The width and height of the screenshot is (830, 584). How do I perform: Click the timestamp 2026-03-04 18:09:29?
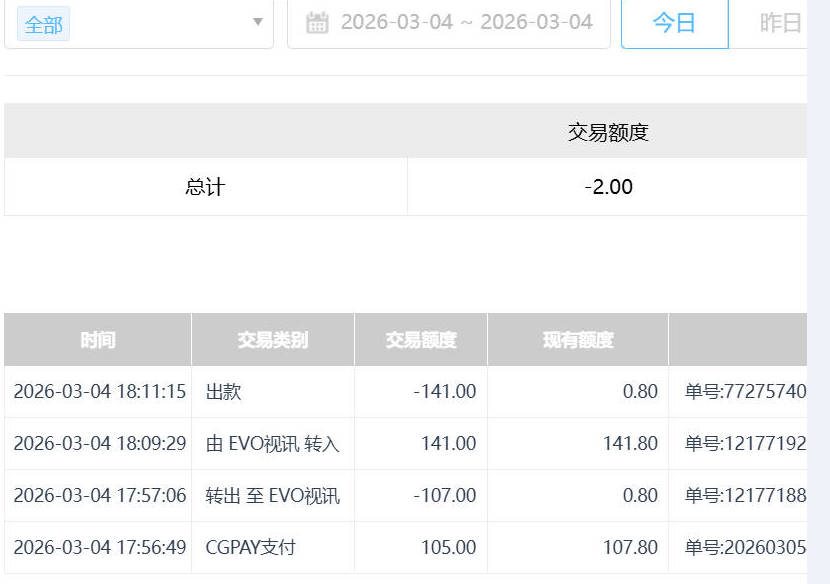(99, 444)
